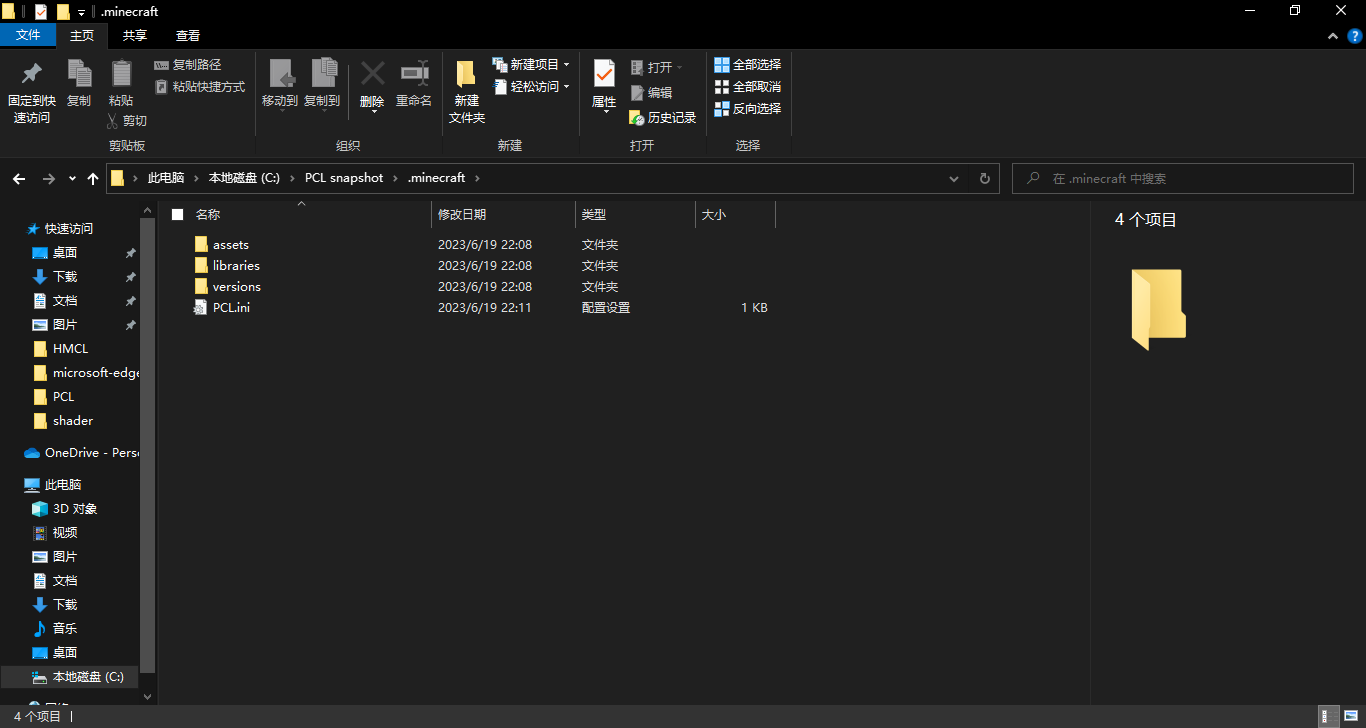Enable 全部选择 to select all items
1366x728 pixels.
(747, 64)
